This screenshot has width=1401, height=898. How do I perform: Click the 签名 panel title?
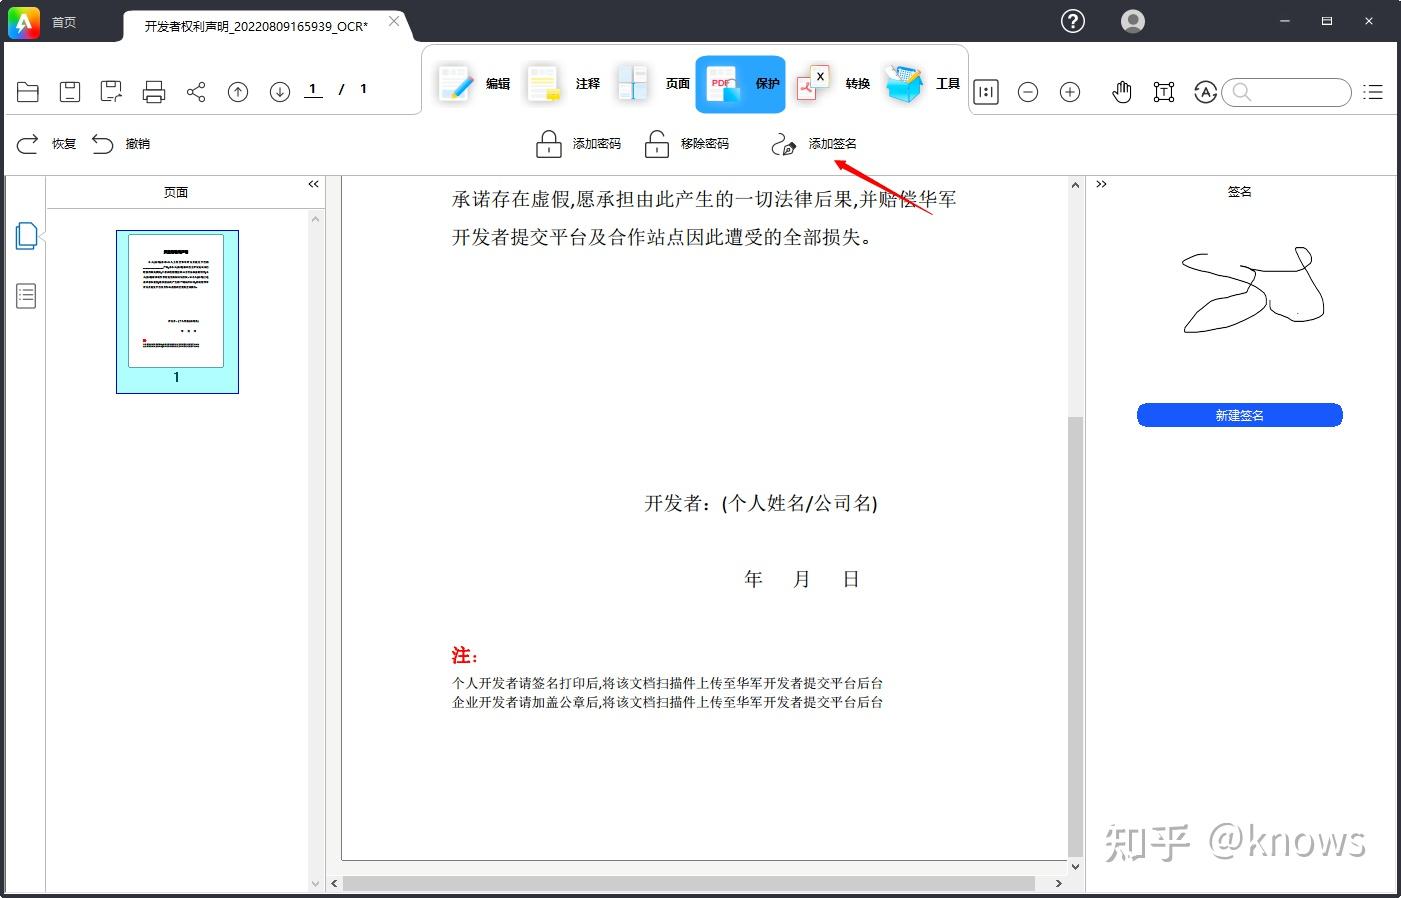(x=1240, y=191)
